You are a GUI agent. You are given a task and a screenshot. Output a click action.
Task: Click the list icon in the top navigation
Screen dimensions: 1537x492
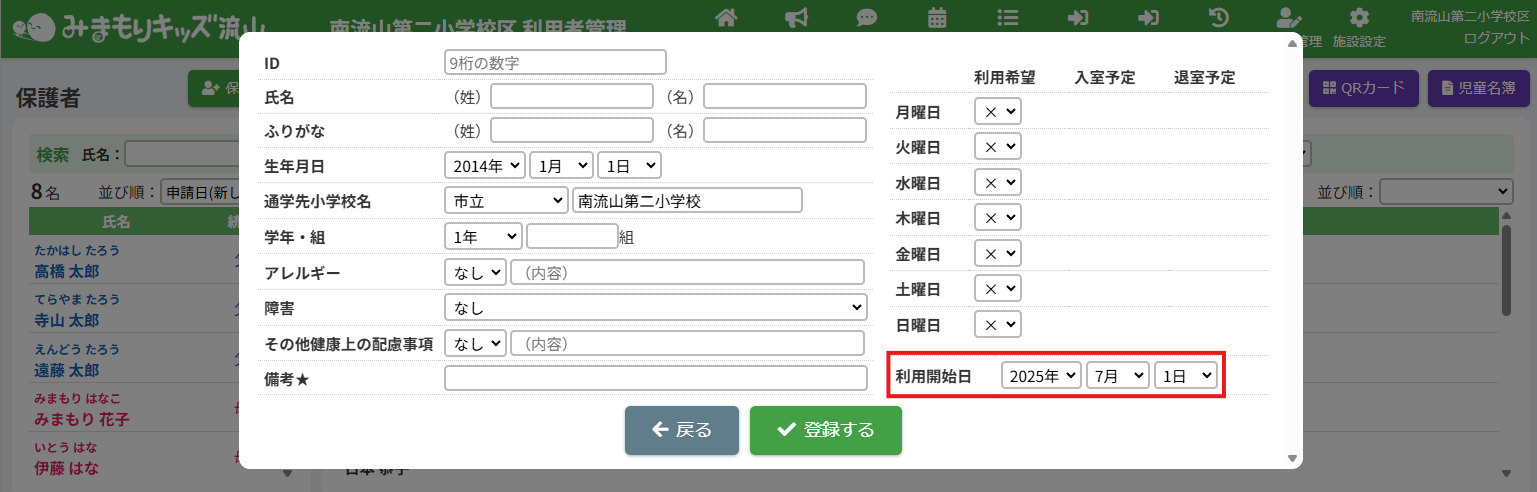point(1008,17)
